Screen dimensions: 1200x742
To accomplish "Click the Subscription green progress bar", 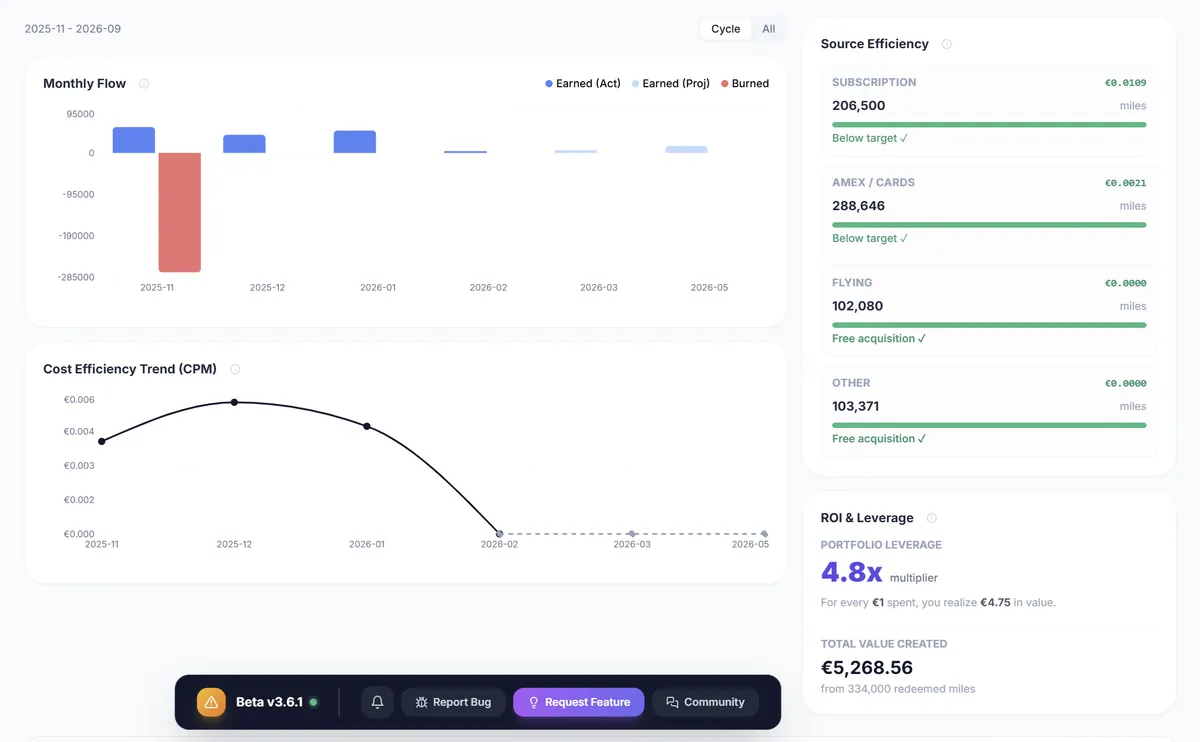I will pyautogui.click(x=988, y=125).
